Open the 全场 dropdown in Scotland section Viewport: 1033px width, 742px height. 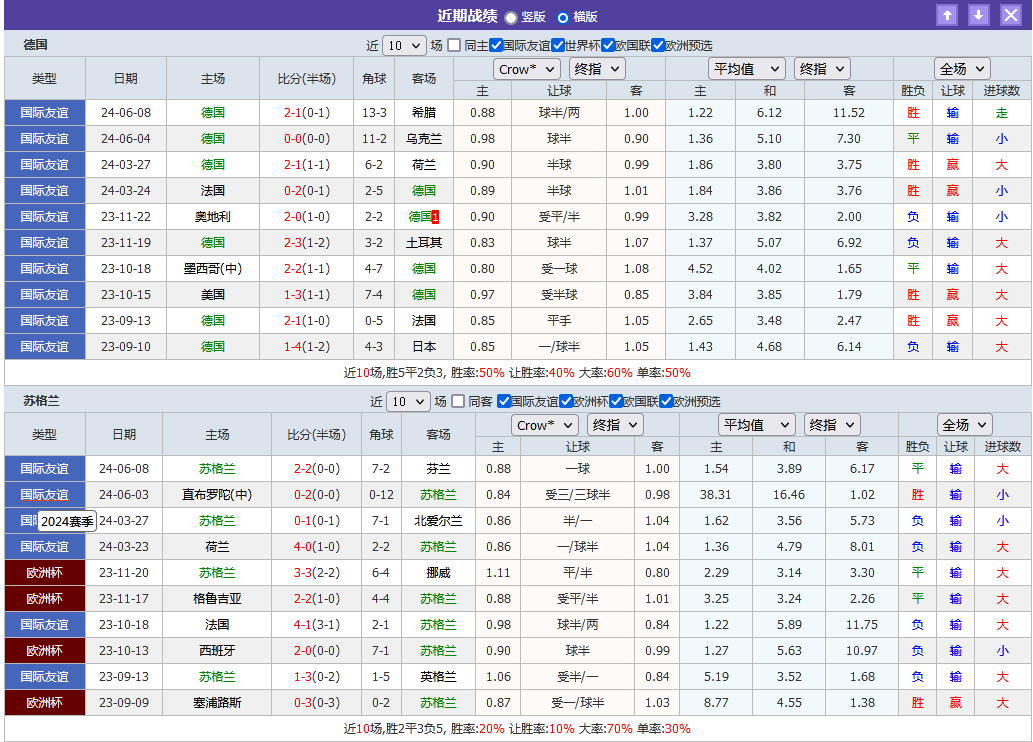963,424
